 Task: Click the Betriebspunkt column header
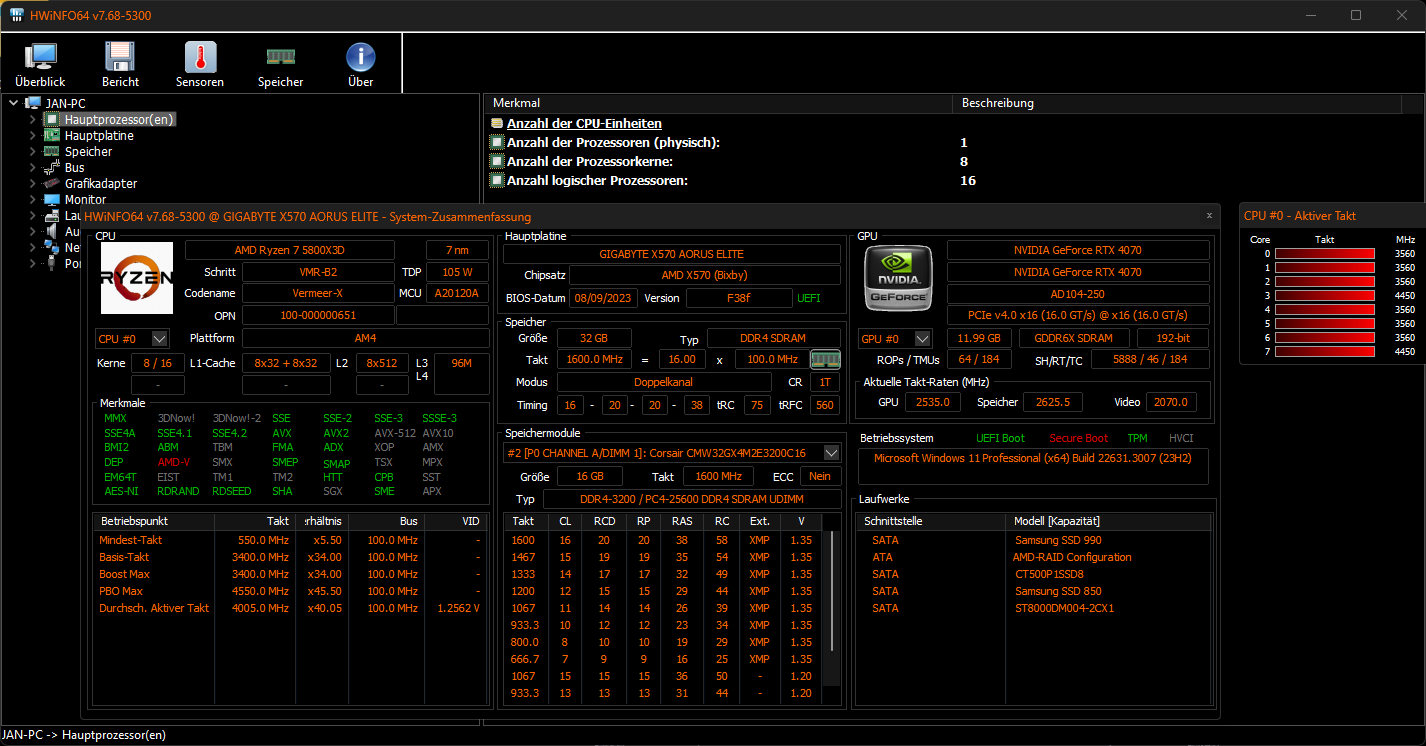(x=153, y=521)
